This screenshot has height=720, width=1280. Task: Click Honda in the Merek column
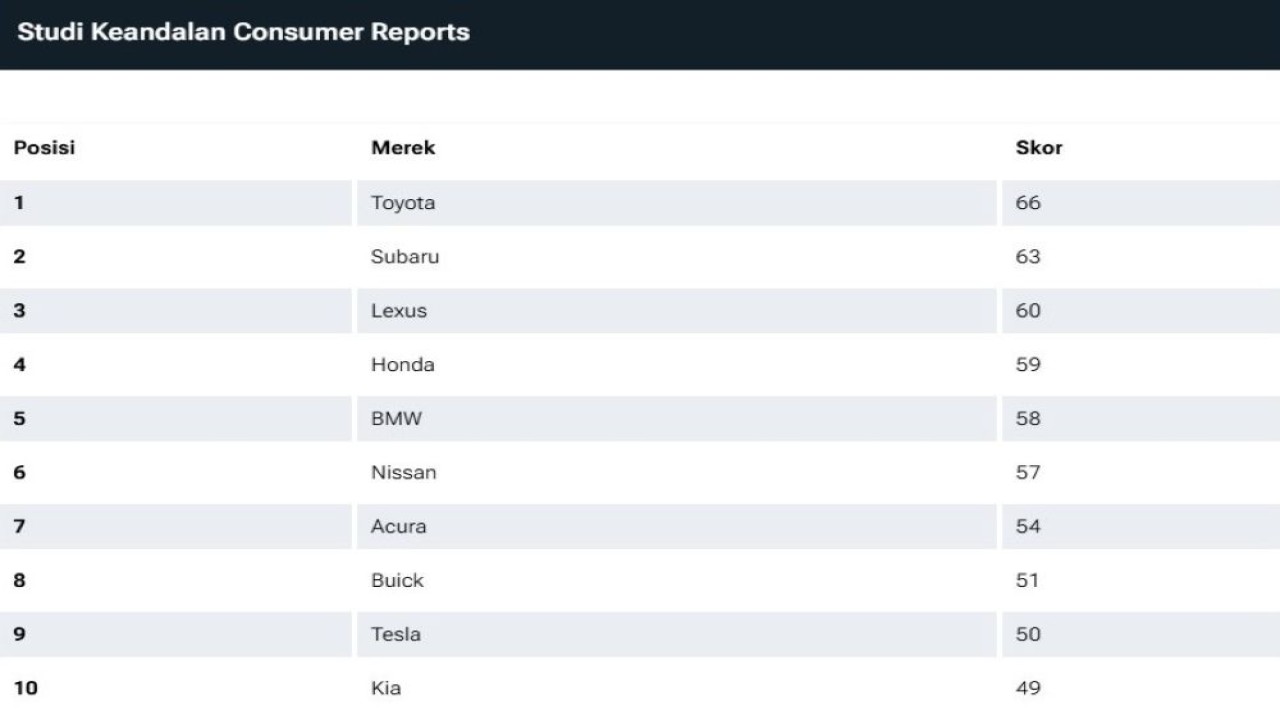point(402,365)
